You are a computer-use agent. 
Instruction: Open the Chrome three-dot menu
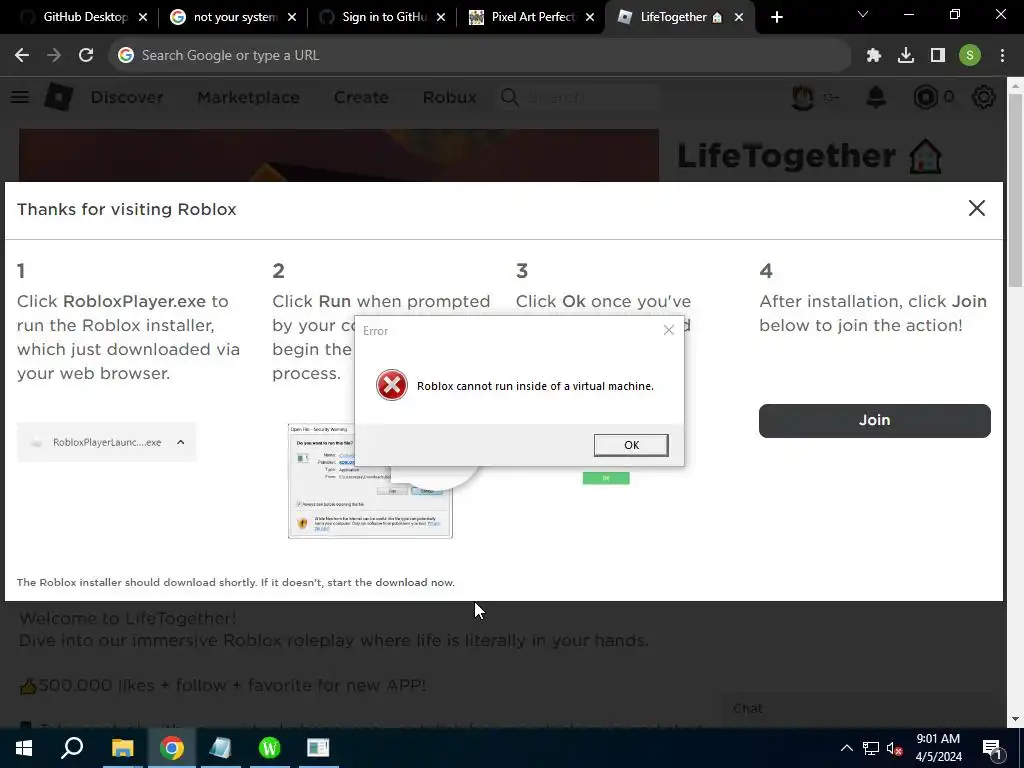pyautogui.click(x=1002, y=56)
